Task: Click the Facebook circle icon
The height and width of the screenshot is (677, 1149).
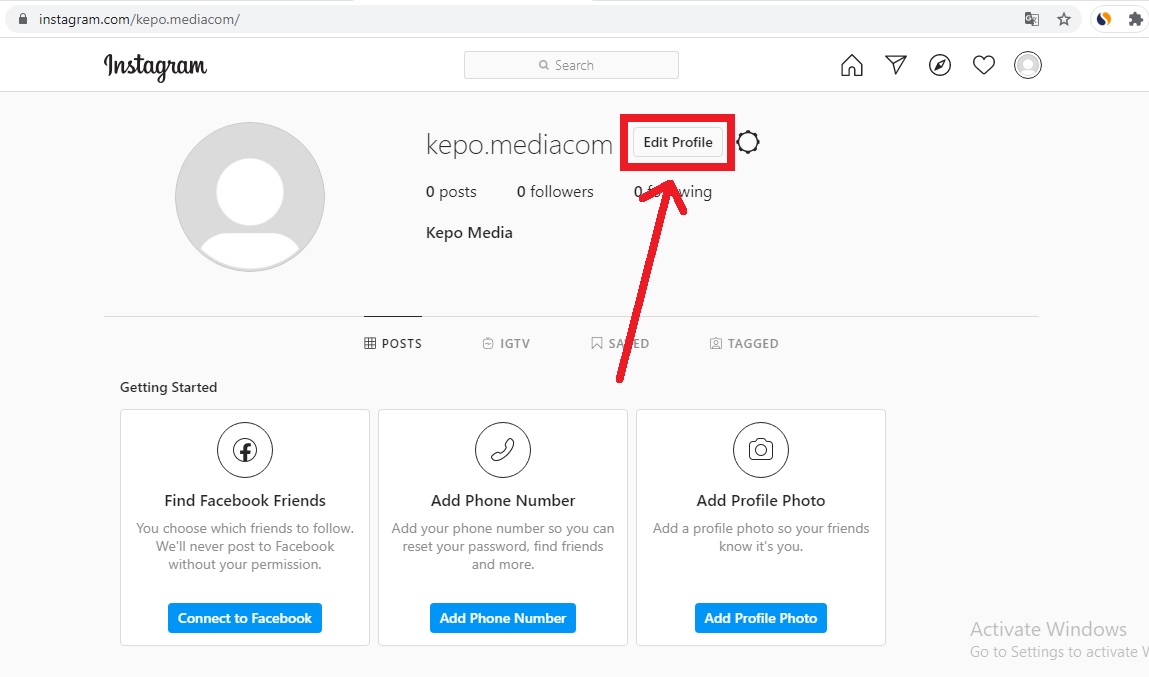Action: (x=245, y=450)
